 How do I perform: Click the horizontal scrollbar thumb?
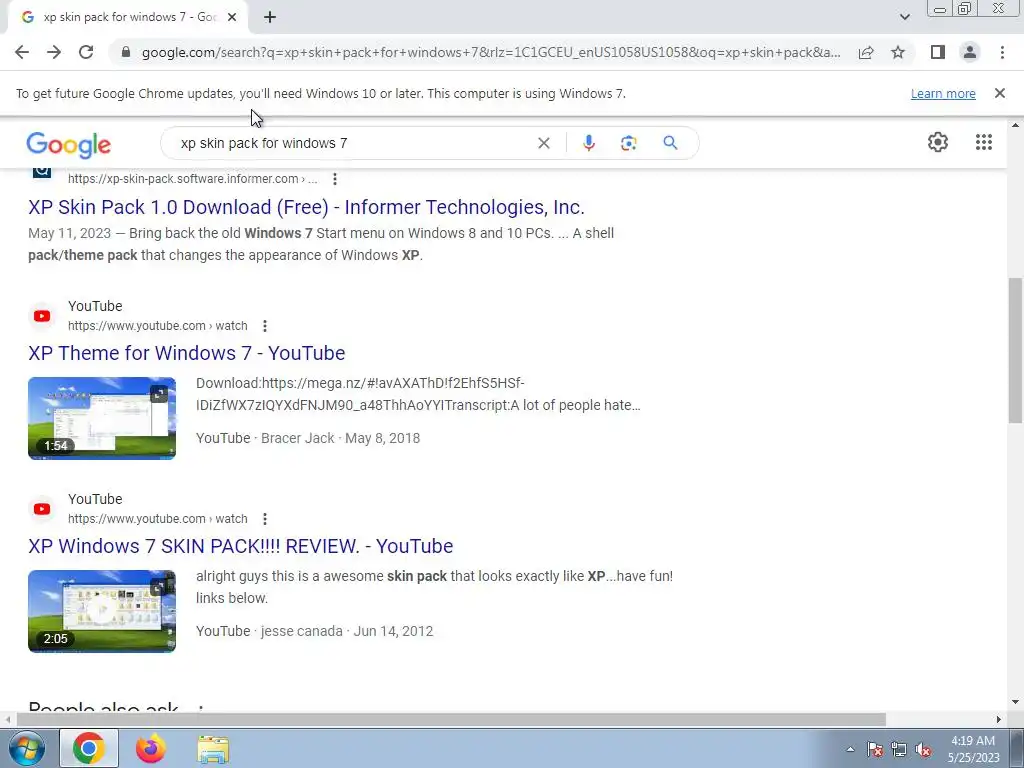(451, 719)
